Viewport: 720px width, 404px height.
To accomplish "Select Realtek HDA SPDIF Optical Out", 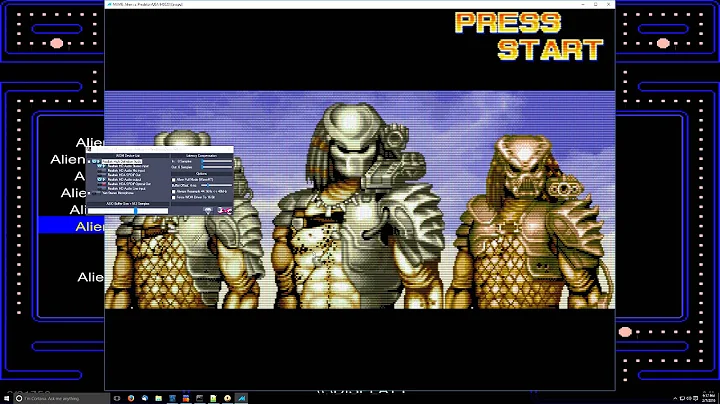I will click(x=129, y=184).
